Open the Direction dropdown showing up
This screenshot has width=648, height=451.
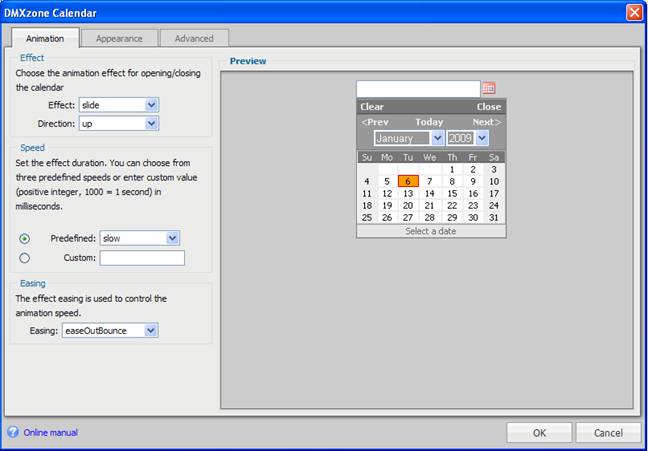click(119, 123)
